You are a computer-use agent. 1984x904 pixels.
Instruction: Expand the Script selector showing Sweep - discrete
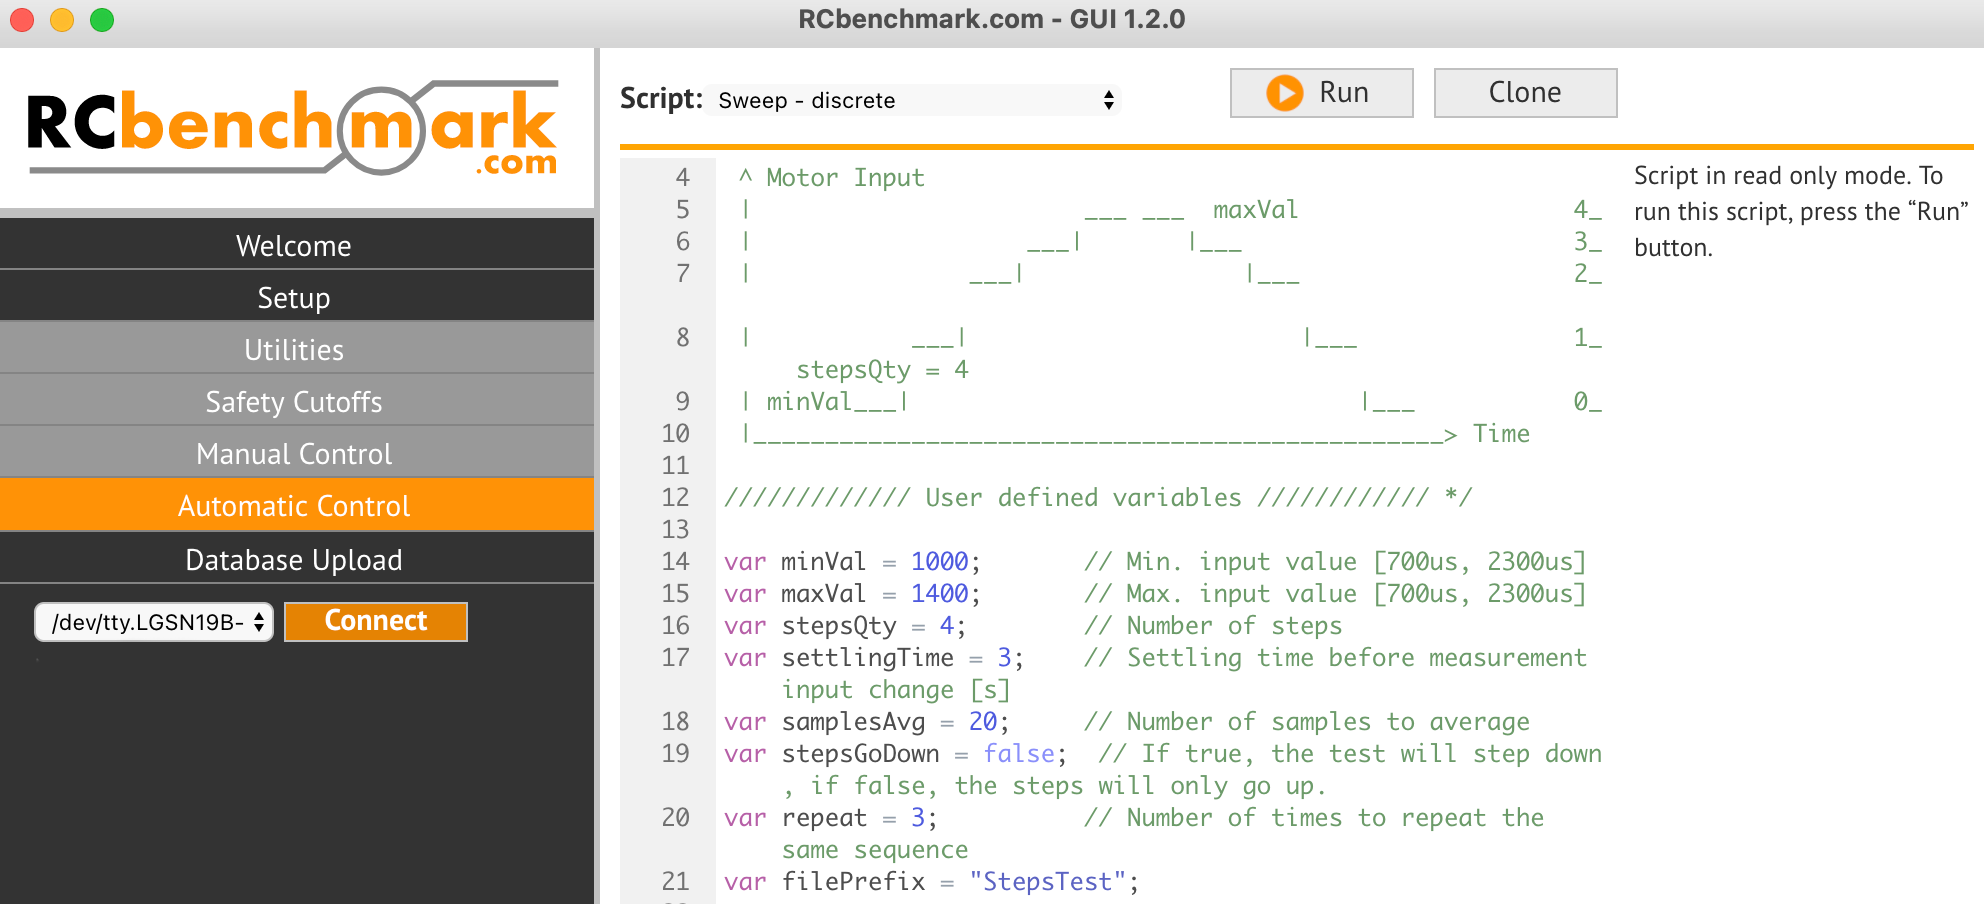coord(914,100)
